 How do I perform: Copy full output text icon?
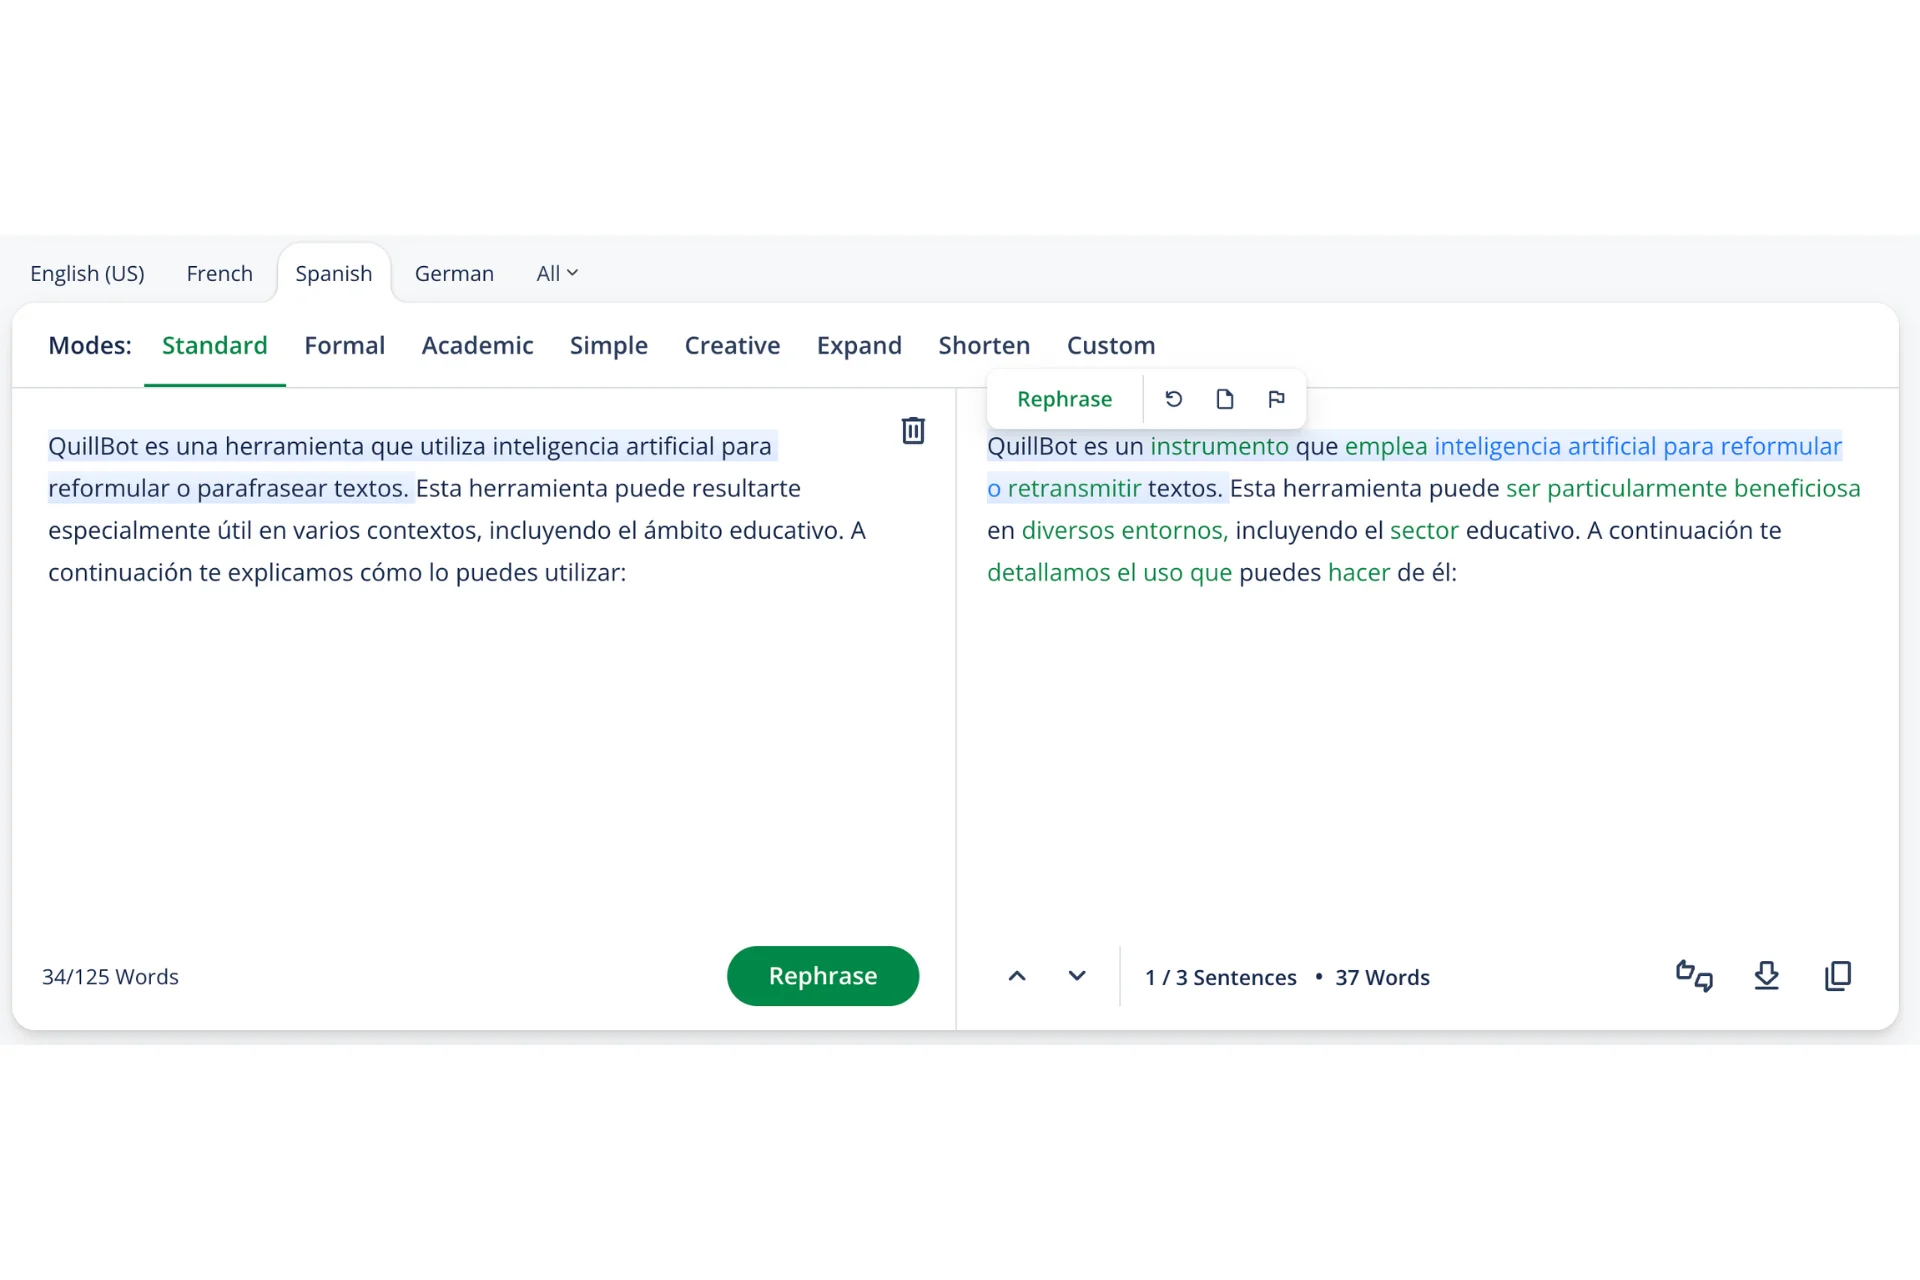pyautogui.click(x=1838, y=976)
